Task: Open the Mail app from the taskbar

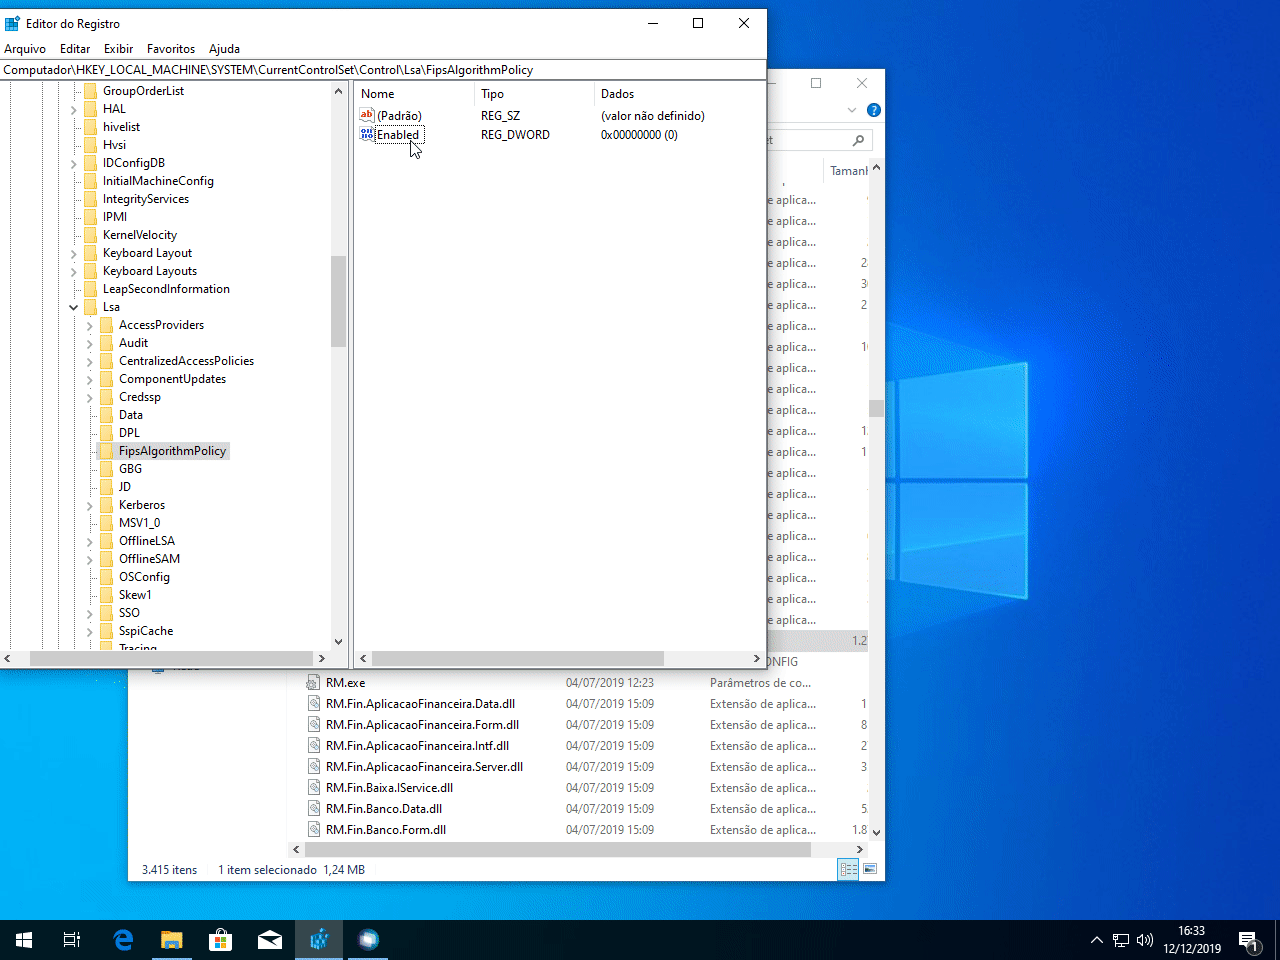Action: [270, 940]
